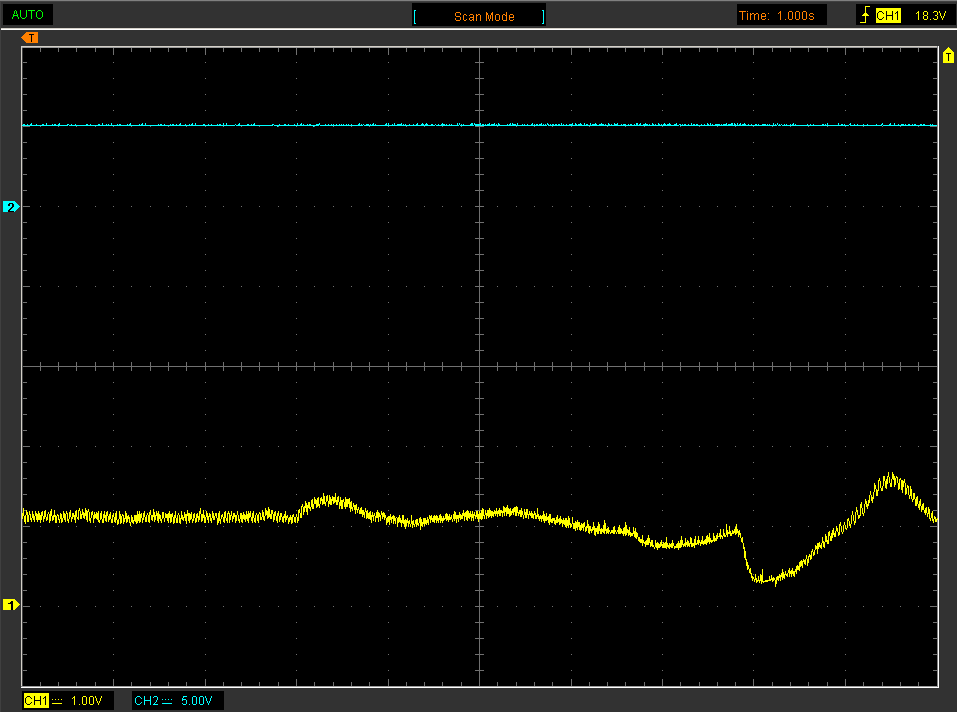Select the channel 1 ground marker
This screenshot has width=957, height=712.
point(11,605)
